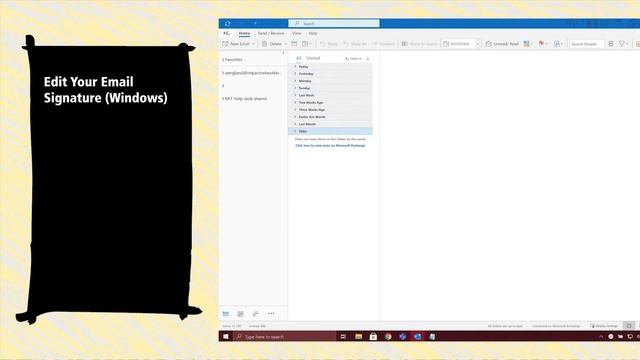Open People view in navigation bar
Viewport: 640px width, 360px height.
tap(256, 313)
